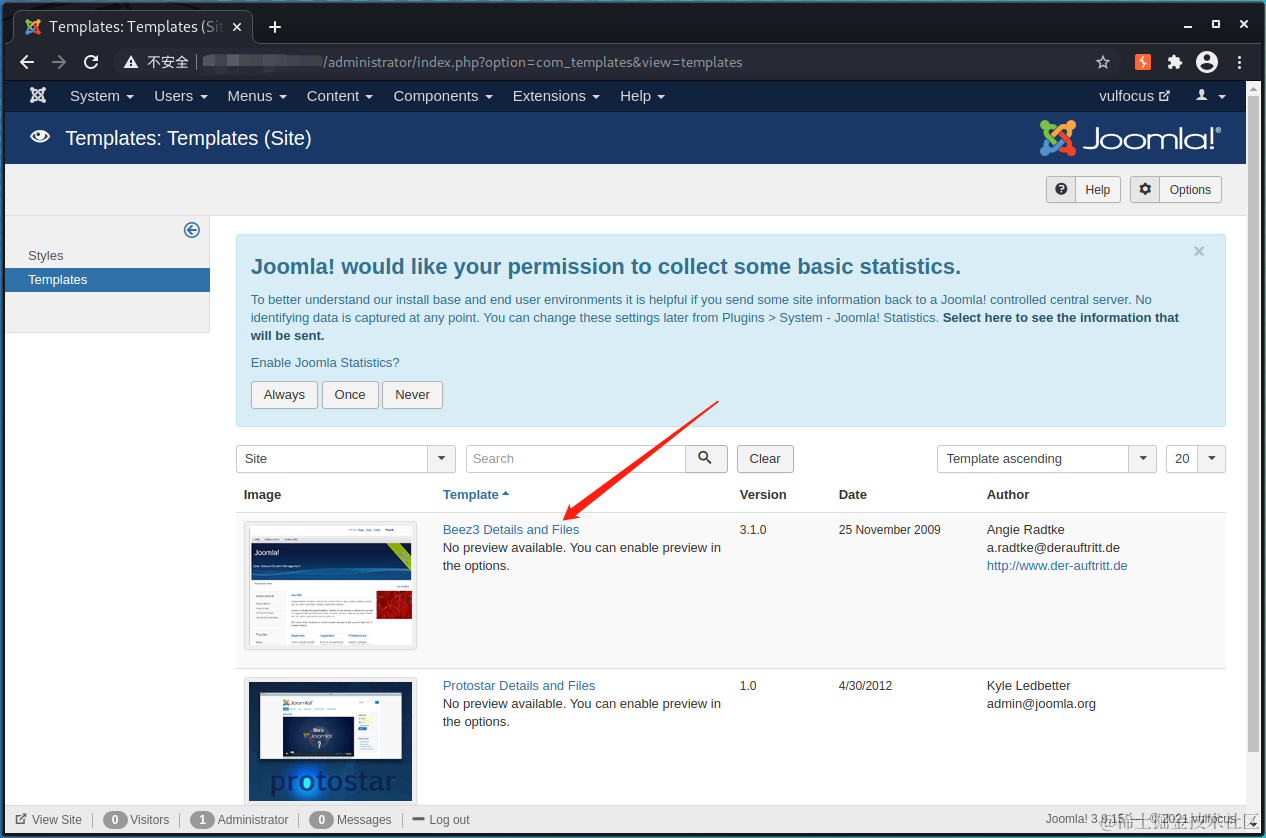1266x838 pixels.
Task: Click the Clear filter button
Action: pos(765,459)
